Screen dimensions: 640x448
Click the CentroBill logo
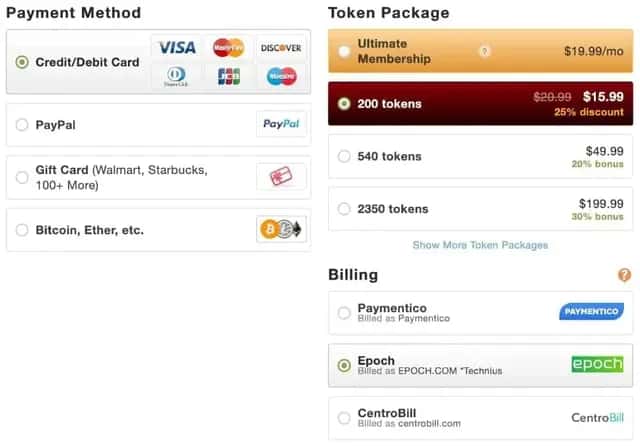[597, 417]
